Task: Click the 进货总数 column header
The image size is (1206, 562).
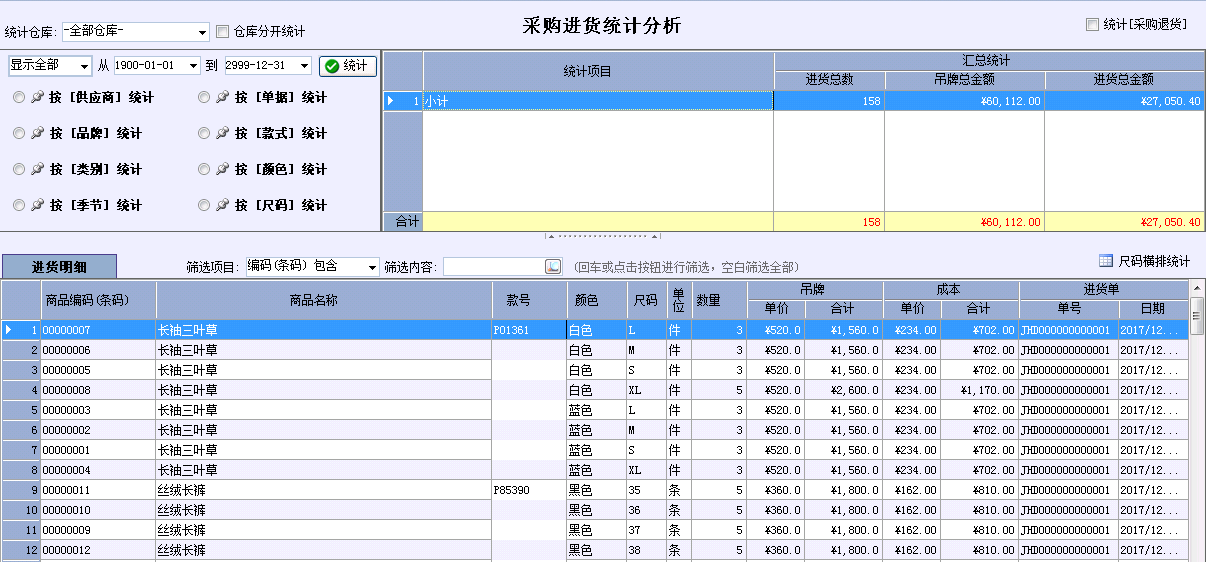Action: pos(829,80)
